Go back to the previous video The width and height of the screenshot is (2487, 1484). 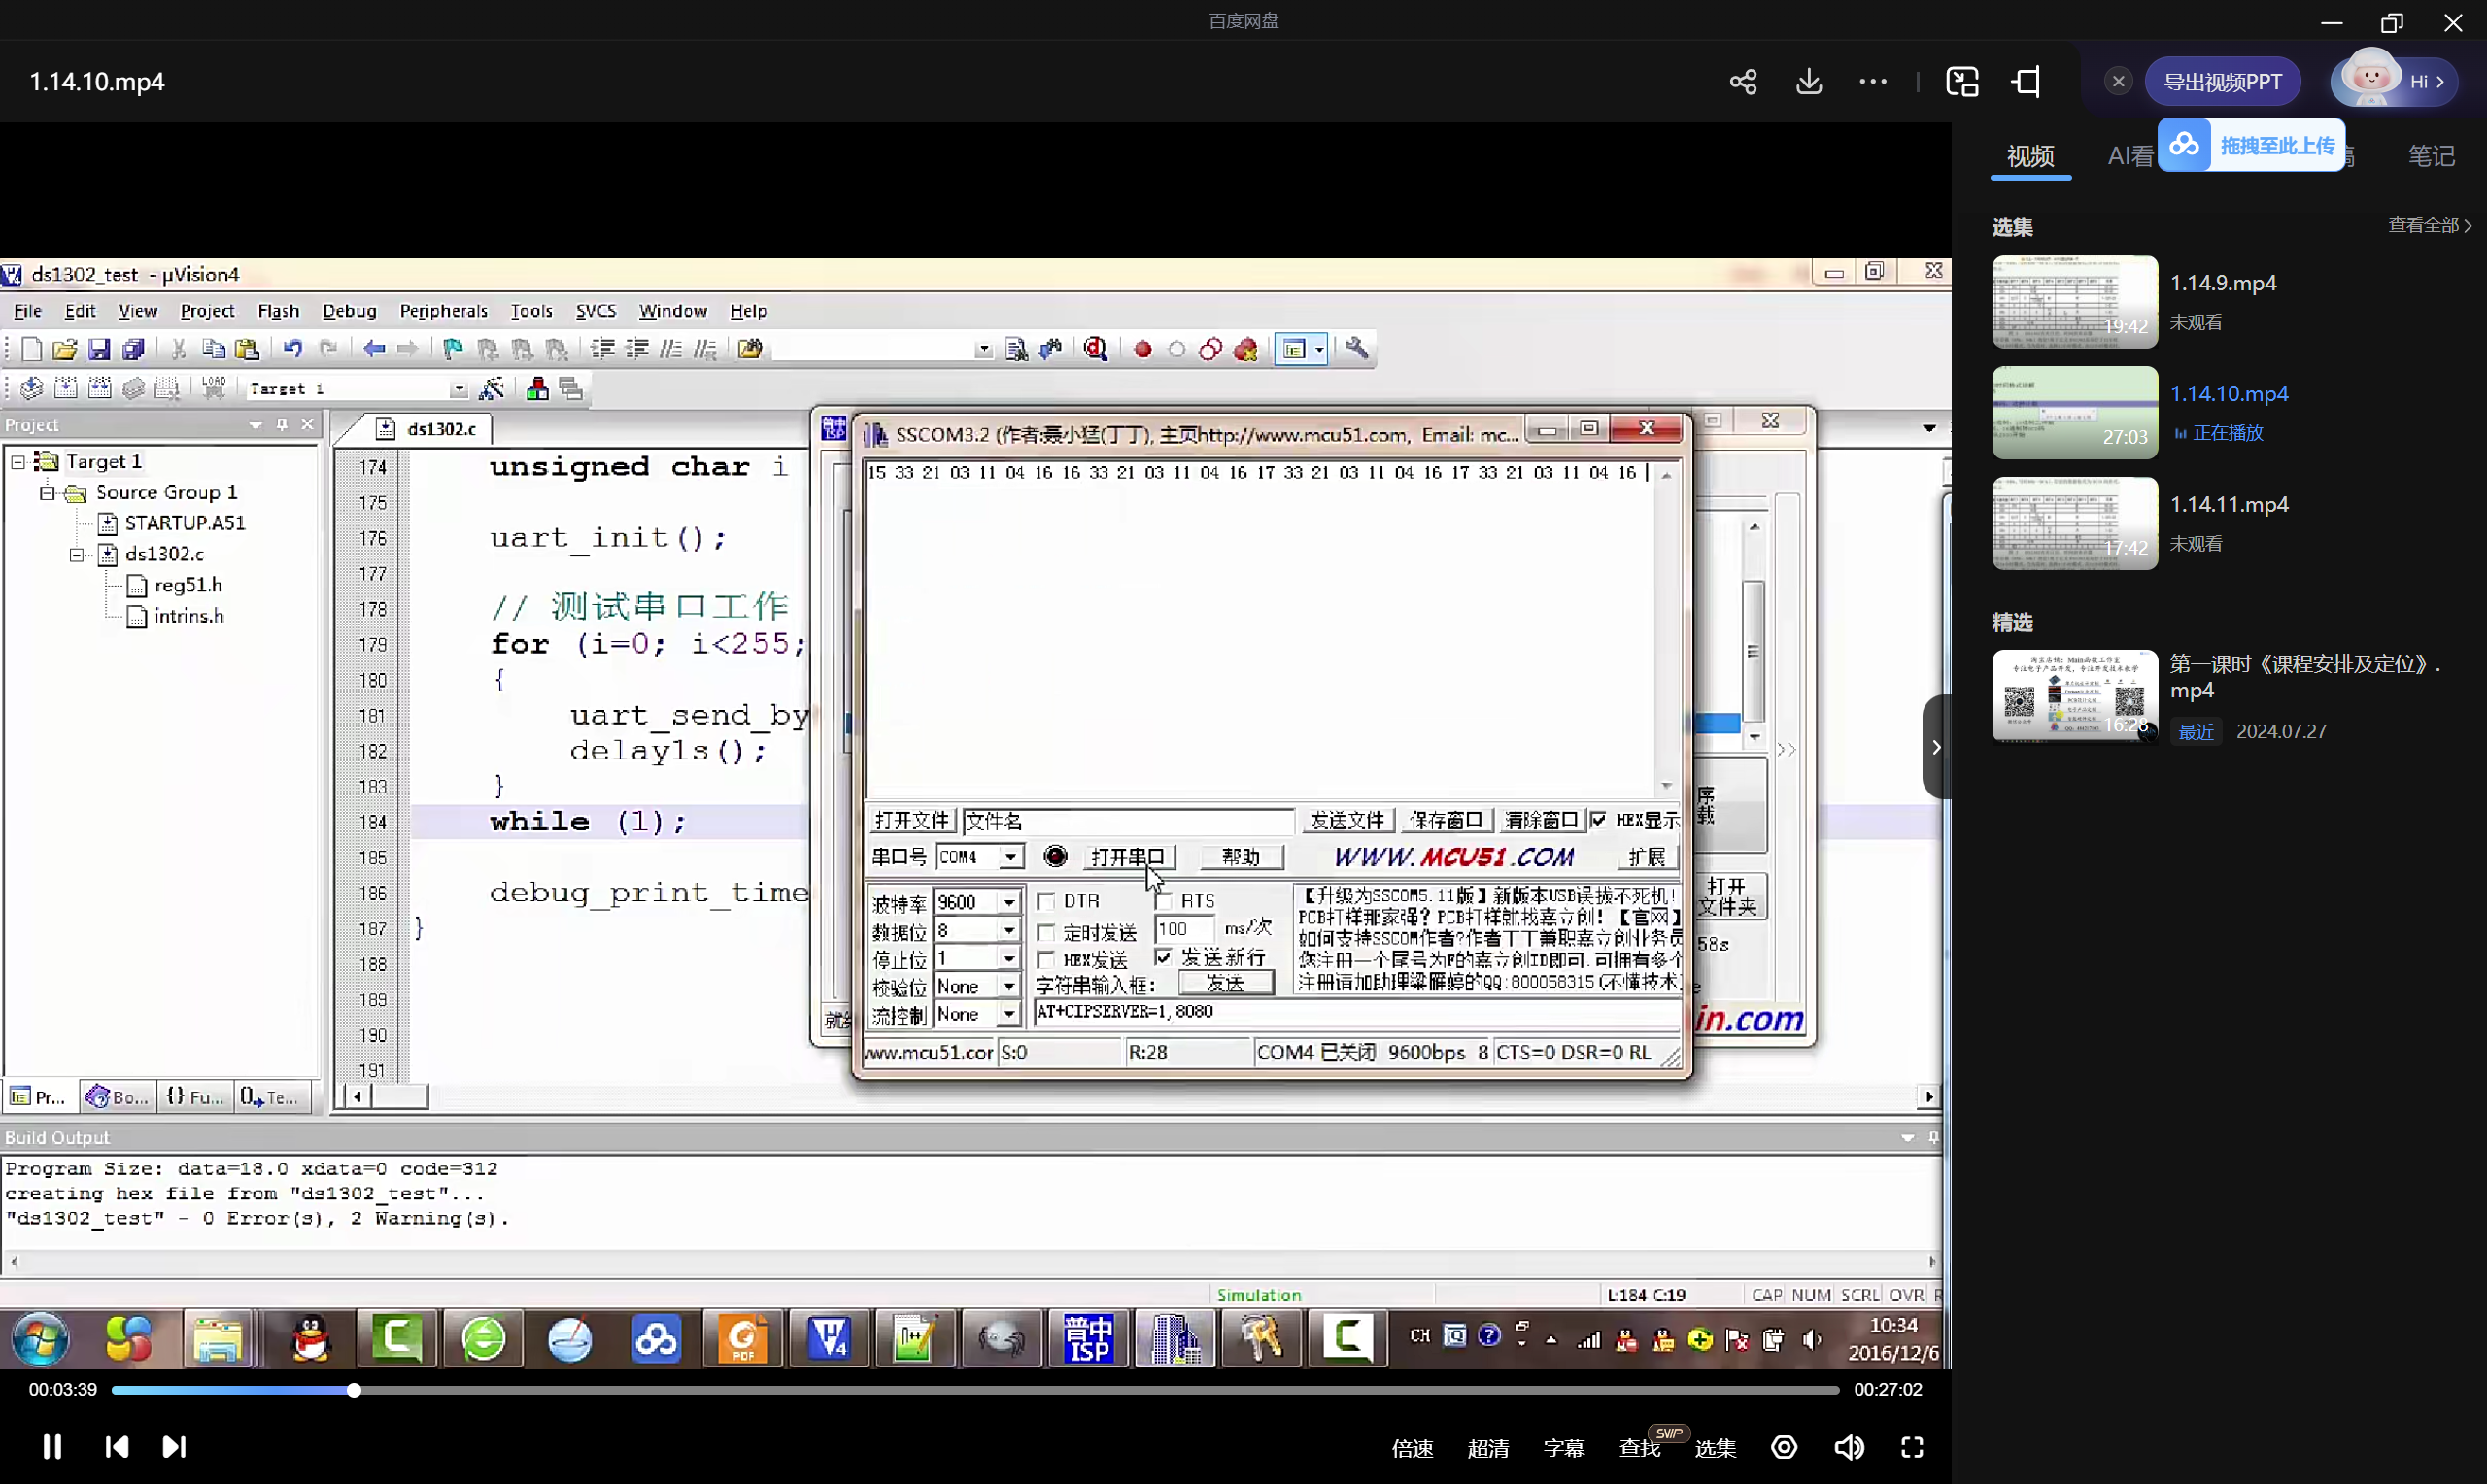coord(116,1447)
